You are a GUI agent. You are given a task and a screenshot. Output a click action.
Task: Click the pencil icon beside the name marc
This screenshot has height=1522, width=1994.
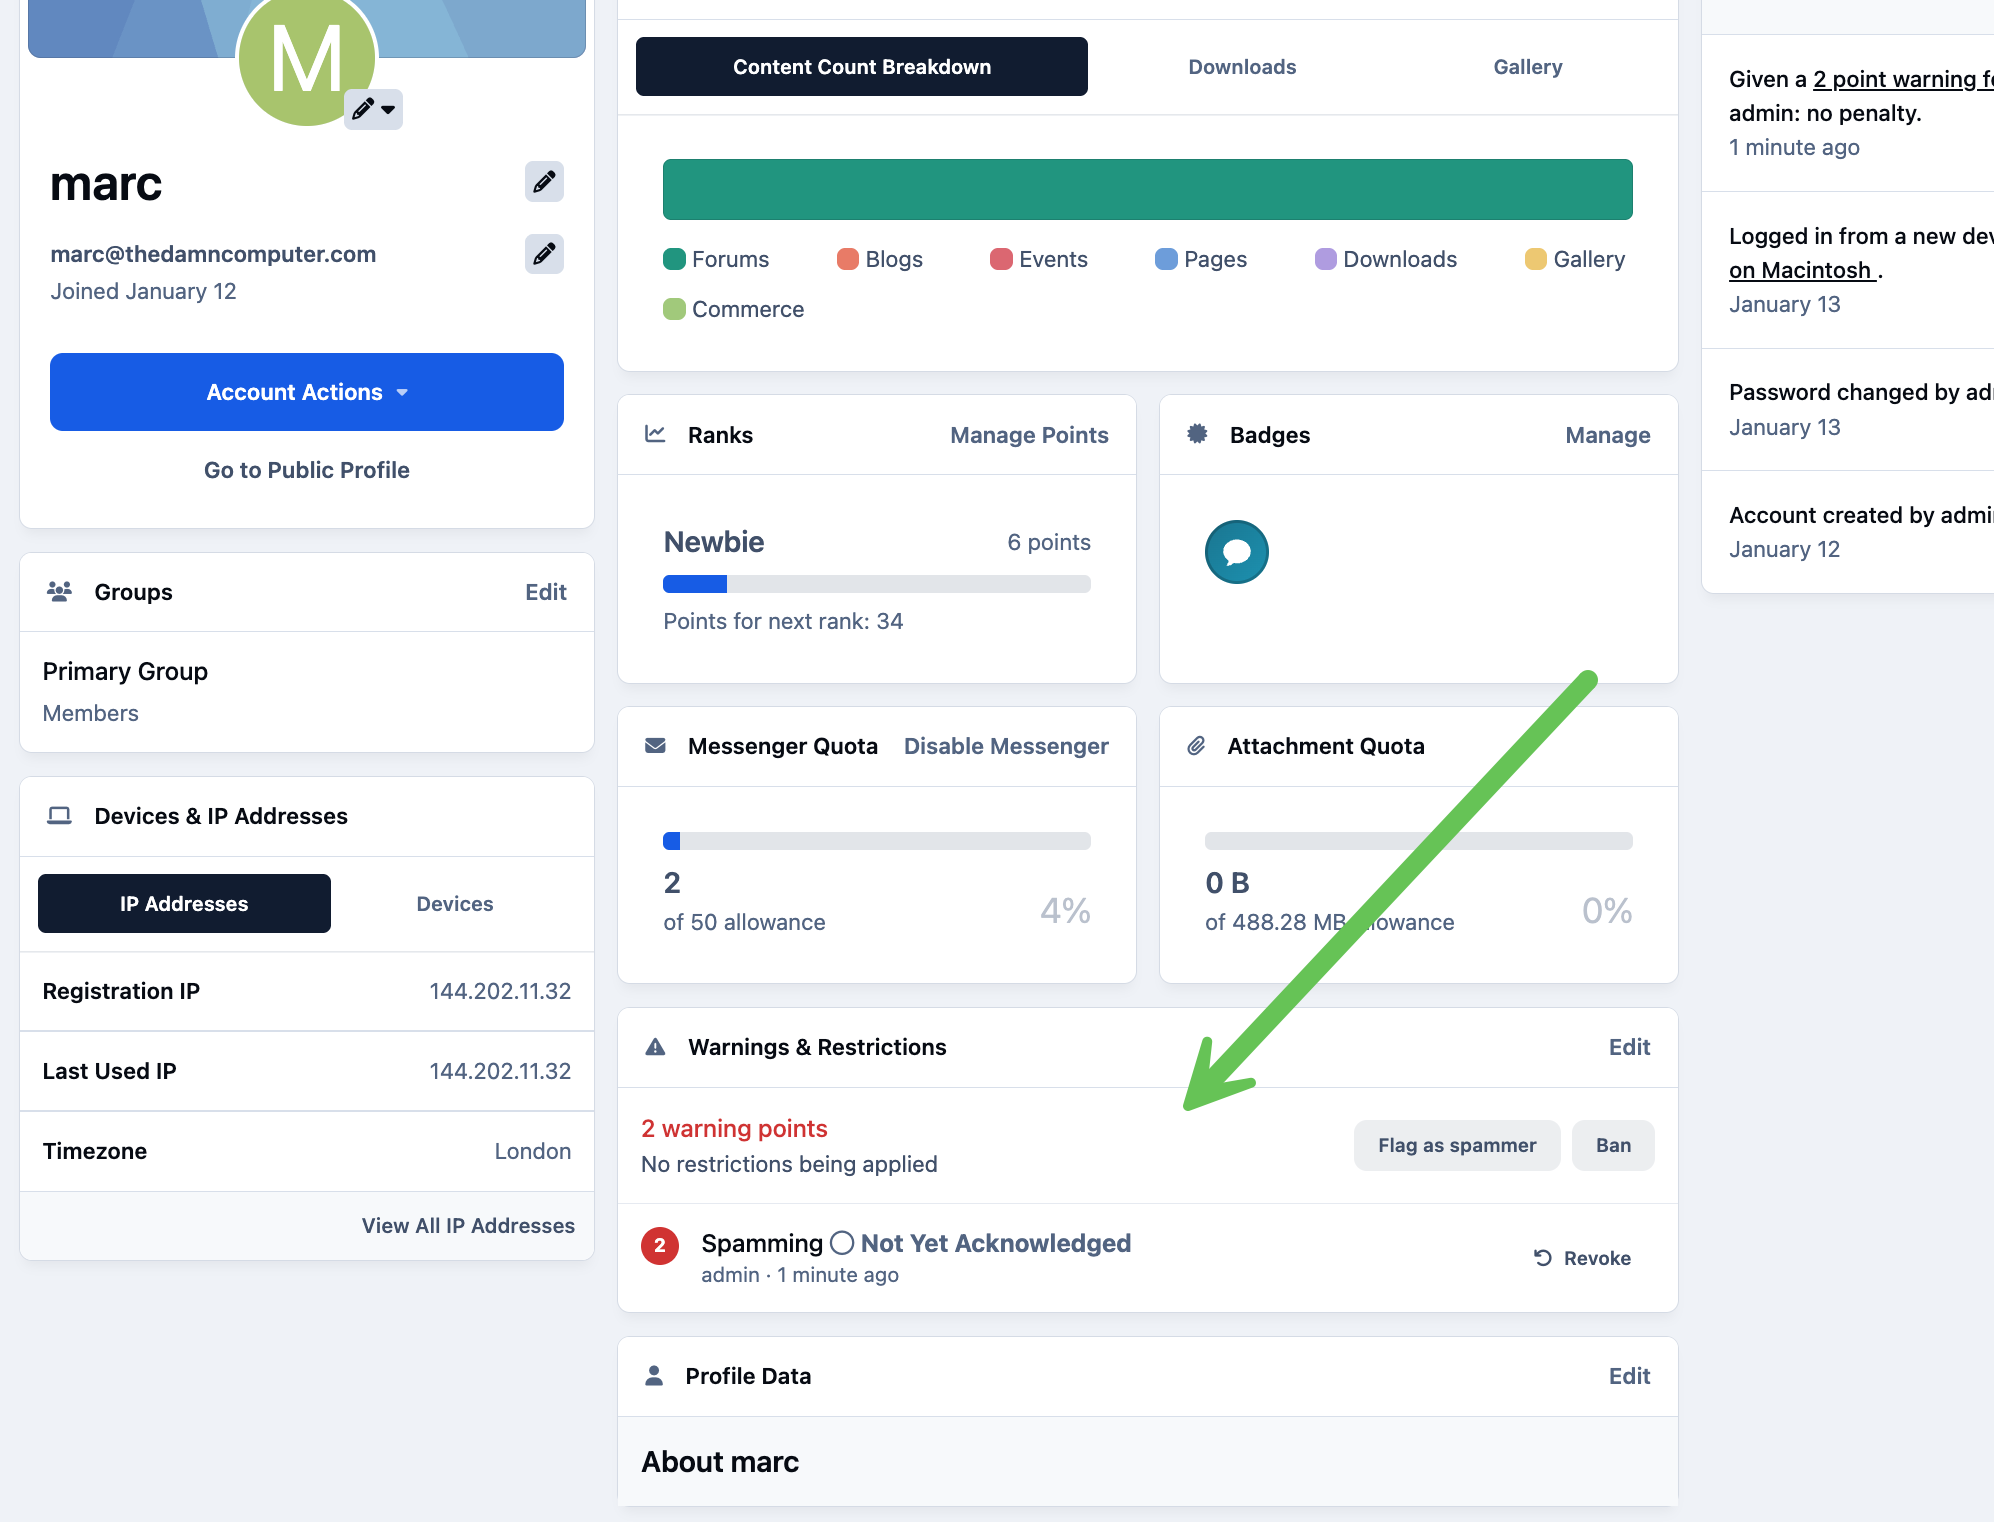tap(544, 182)
